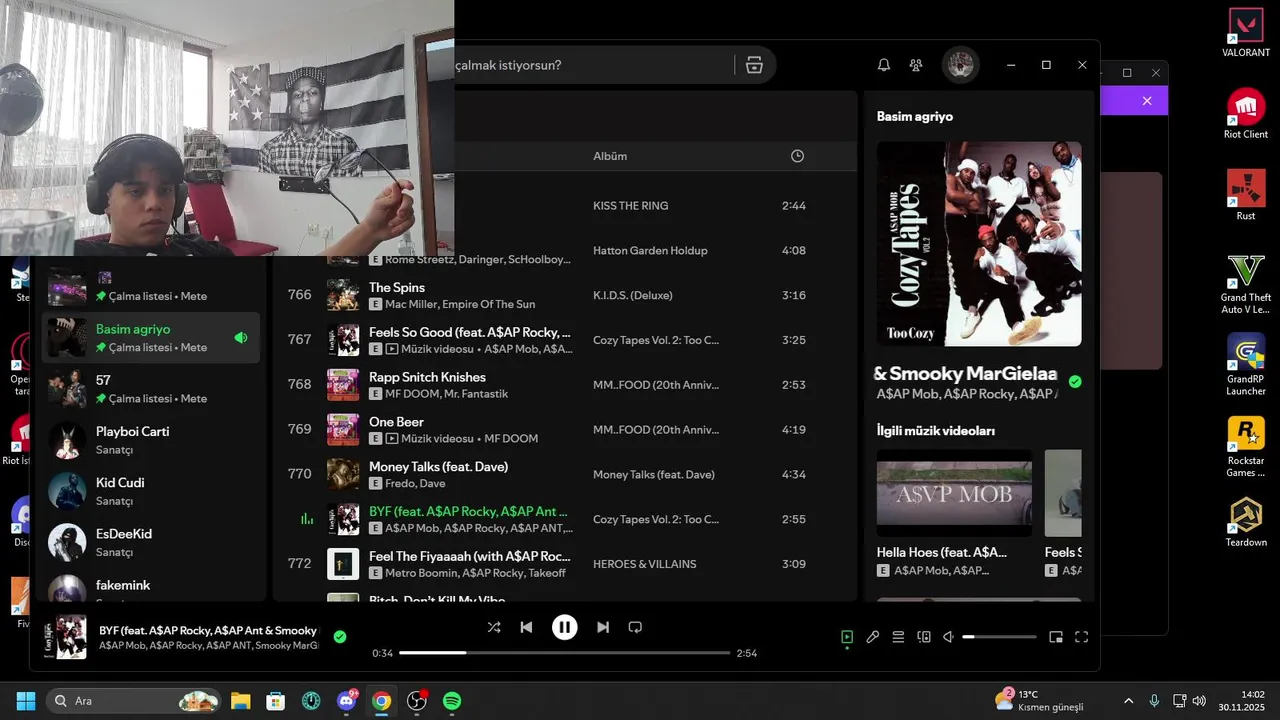
Task: Open K.I.D.S. (Deluxe) album link
Action: (633, 295)
